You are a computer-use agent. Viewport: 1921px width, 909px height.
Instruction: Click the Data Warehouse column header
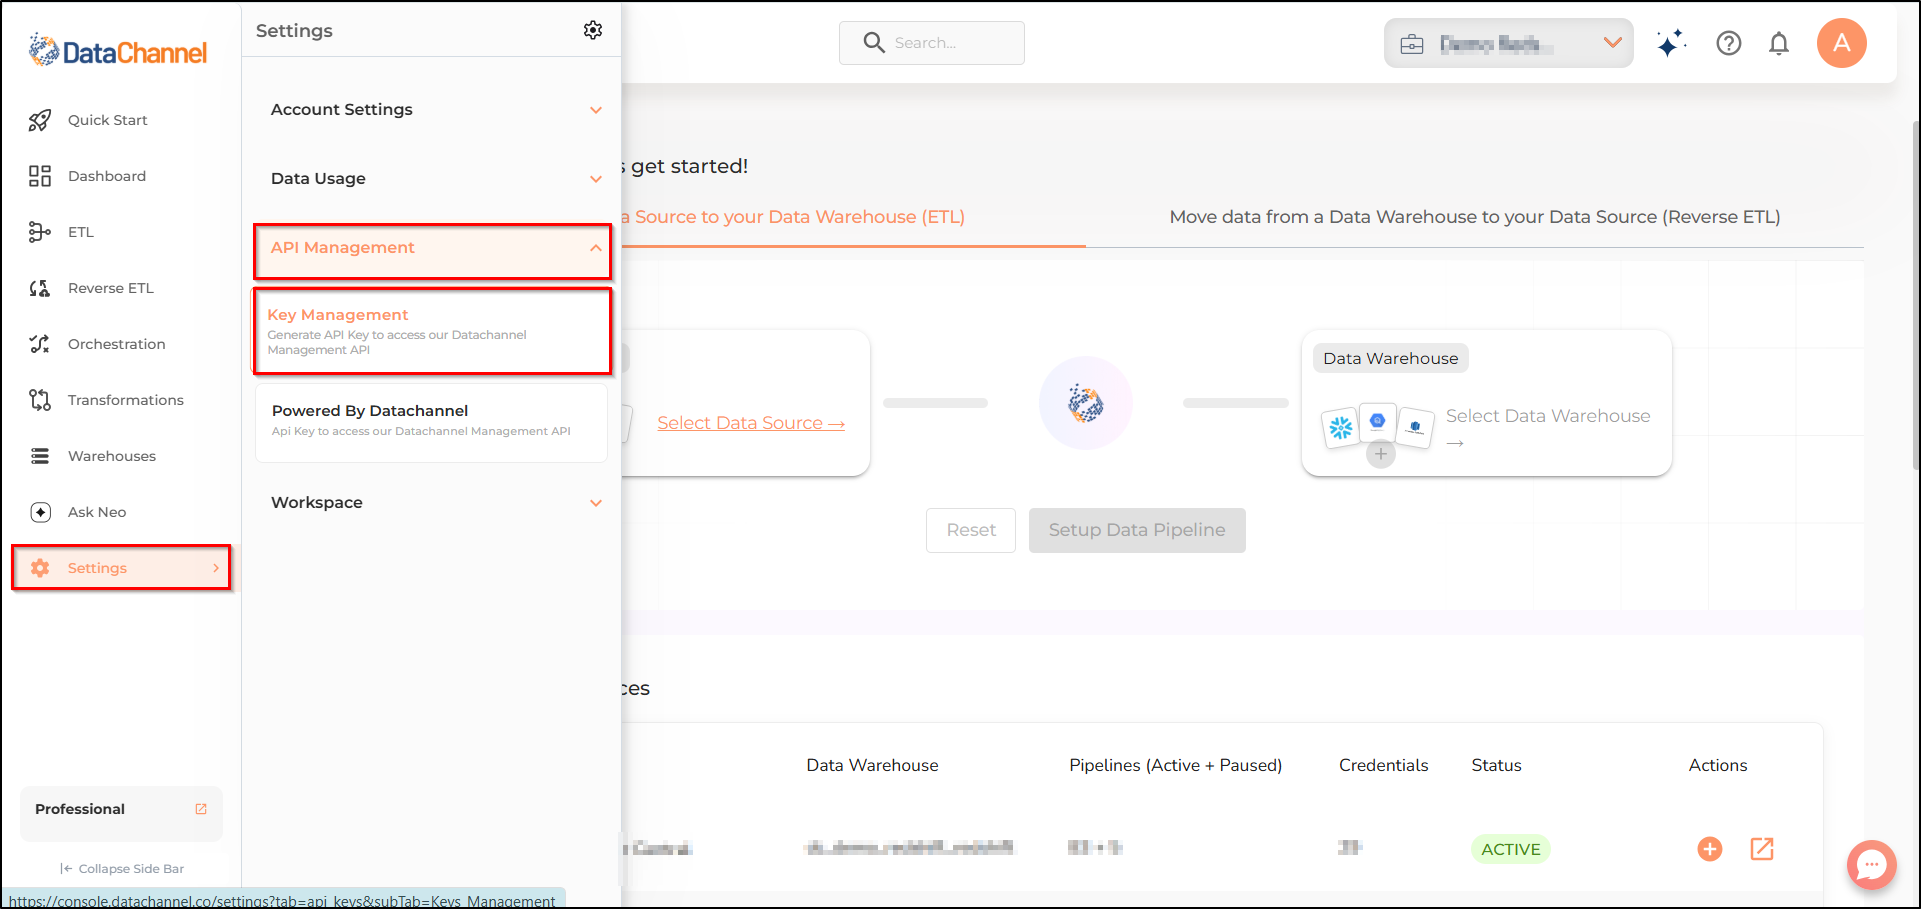(x=873, y=765)
